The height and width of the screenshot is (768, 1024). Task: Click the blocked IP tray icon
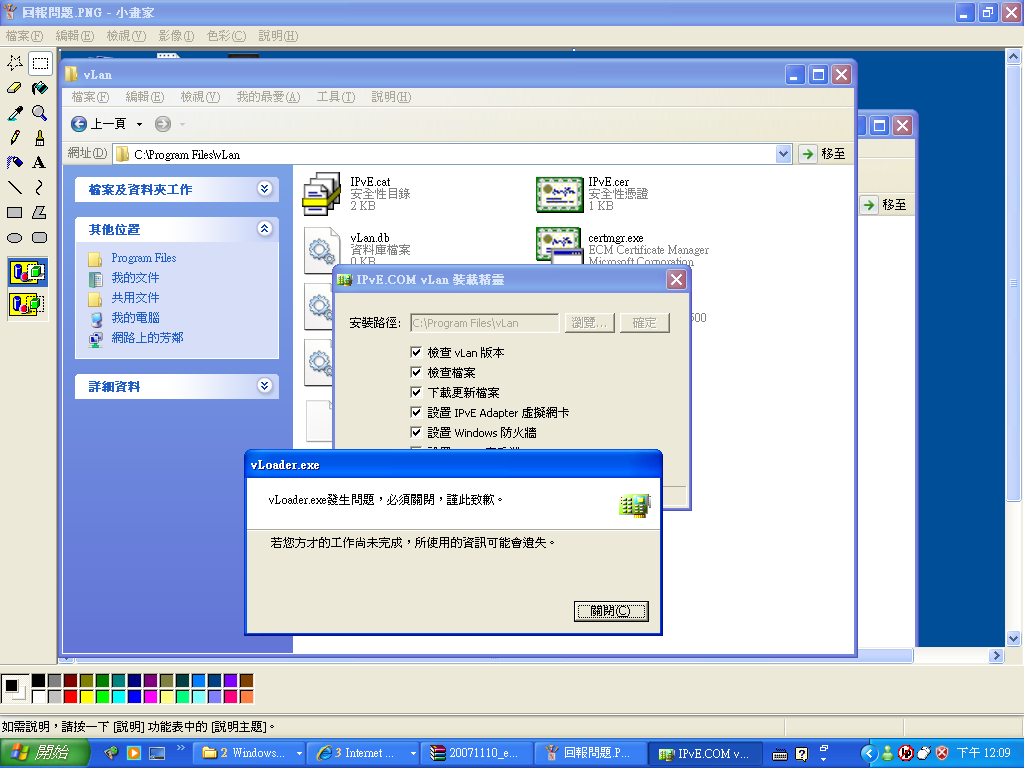905,753
